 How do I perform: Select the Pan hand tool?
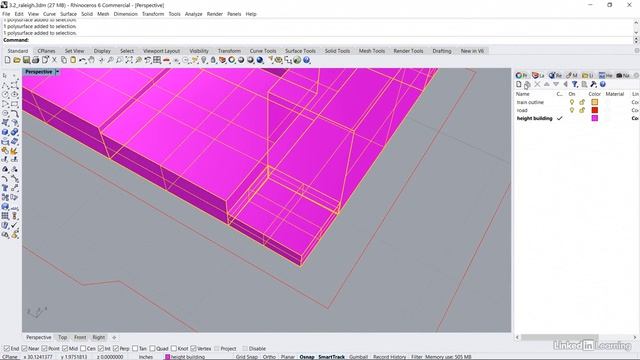coord(91,60)
